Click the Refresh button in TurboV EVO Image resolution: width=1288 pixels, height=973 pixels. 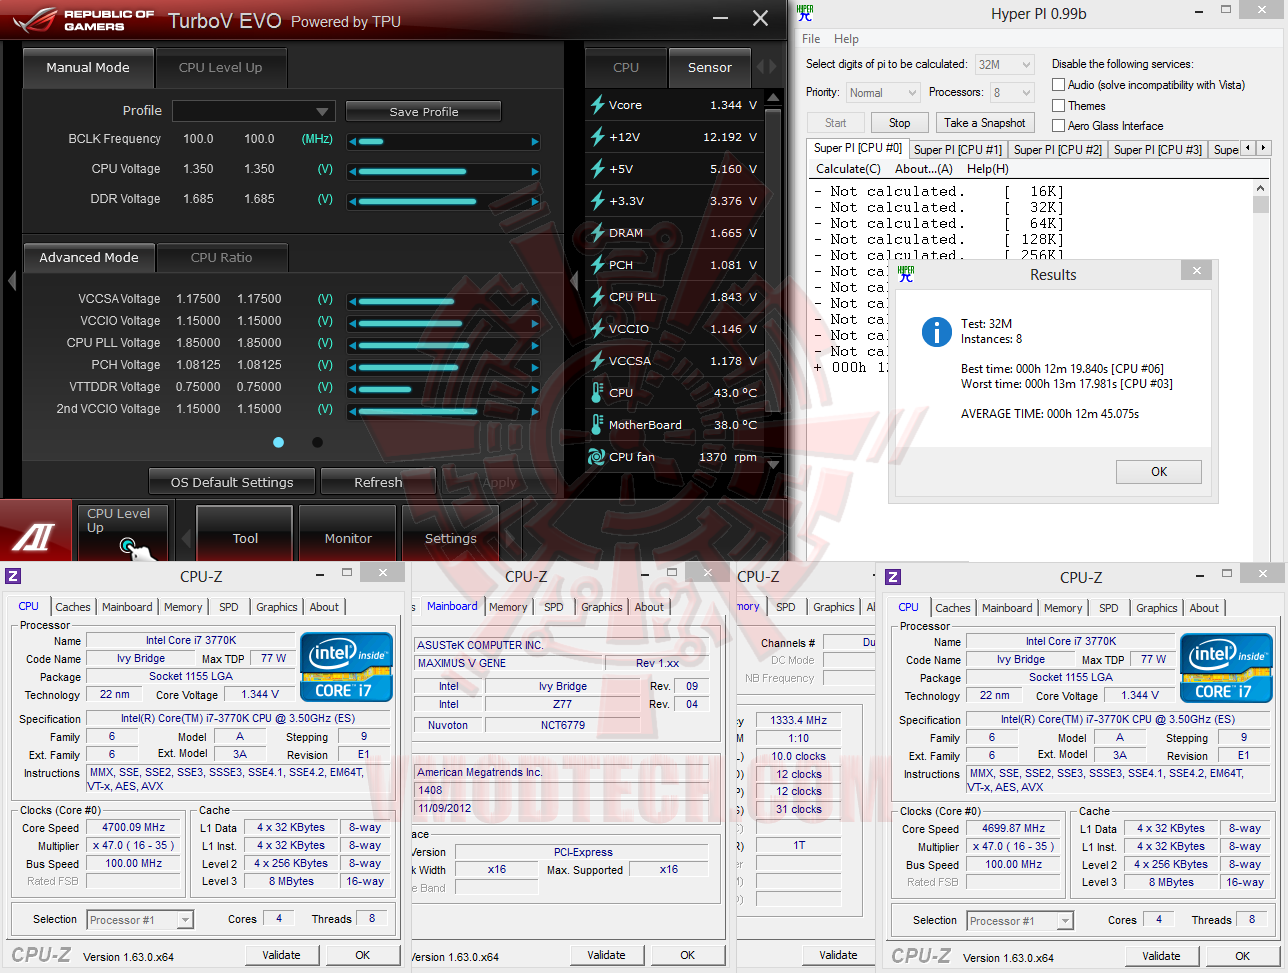coord(378,482)
